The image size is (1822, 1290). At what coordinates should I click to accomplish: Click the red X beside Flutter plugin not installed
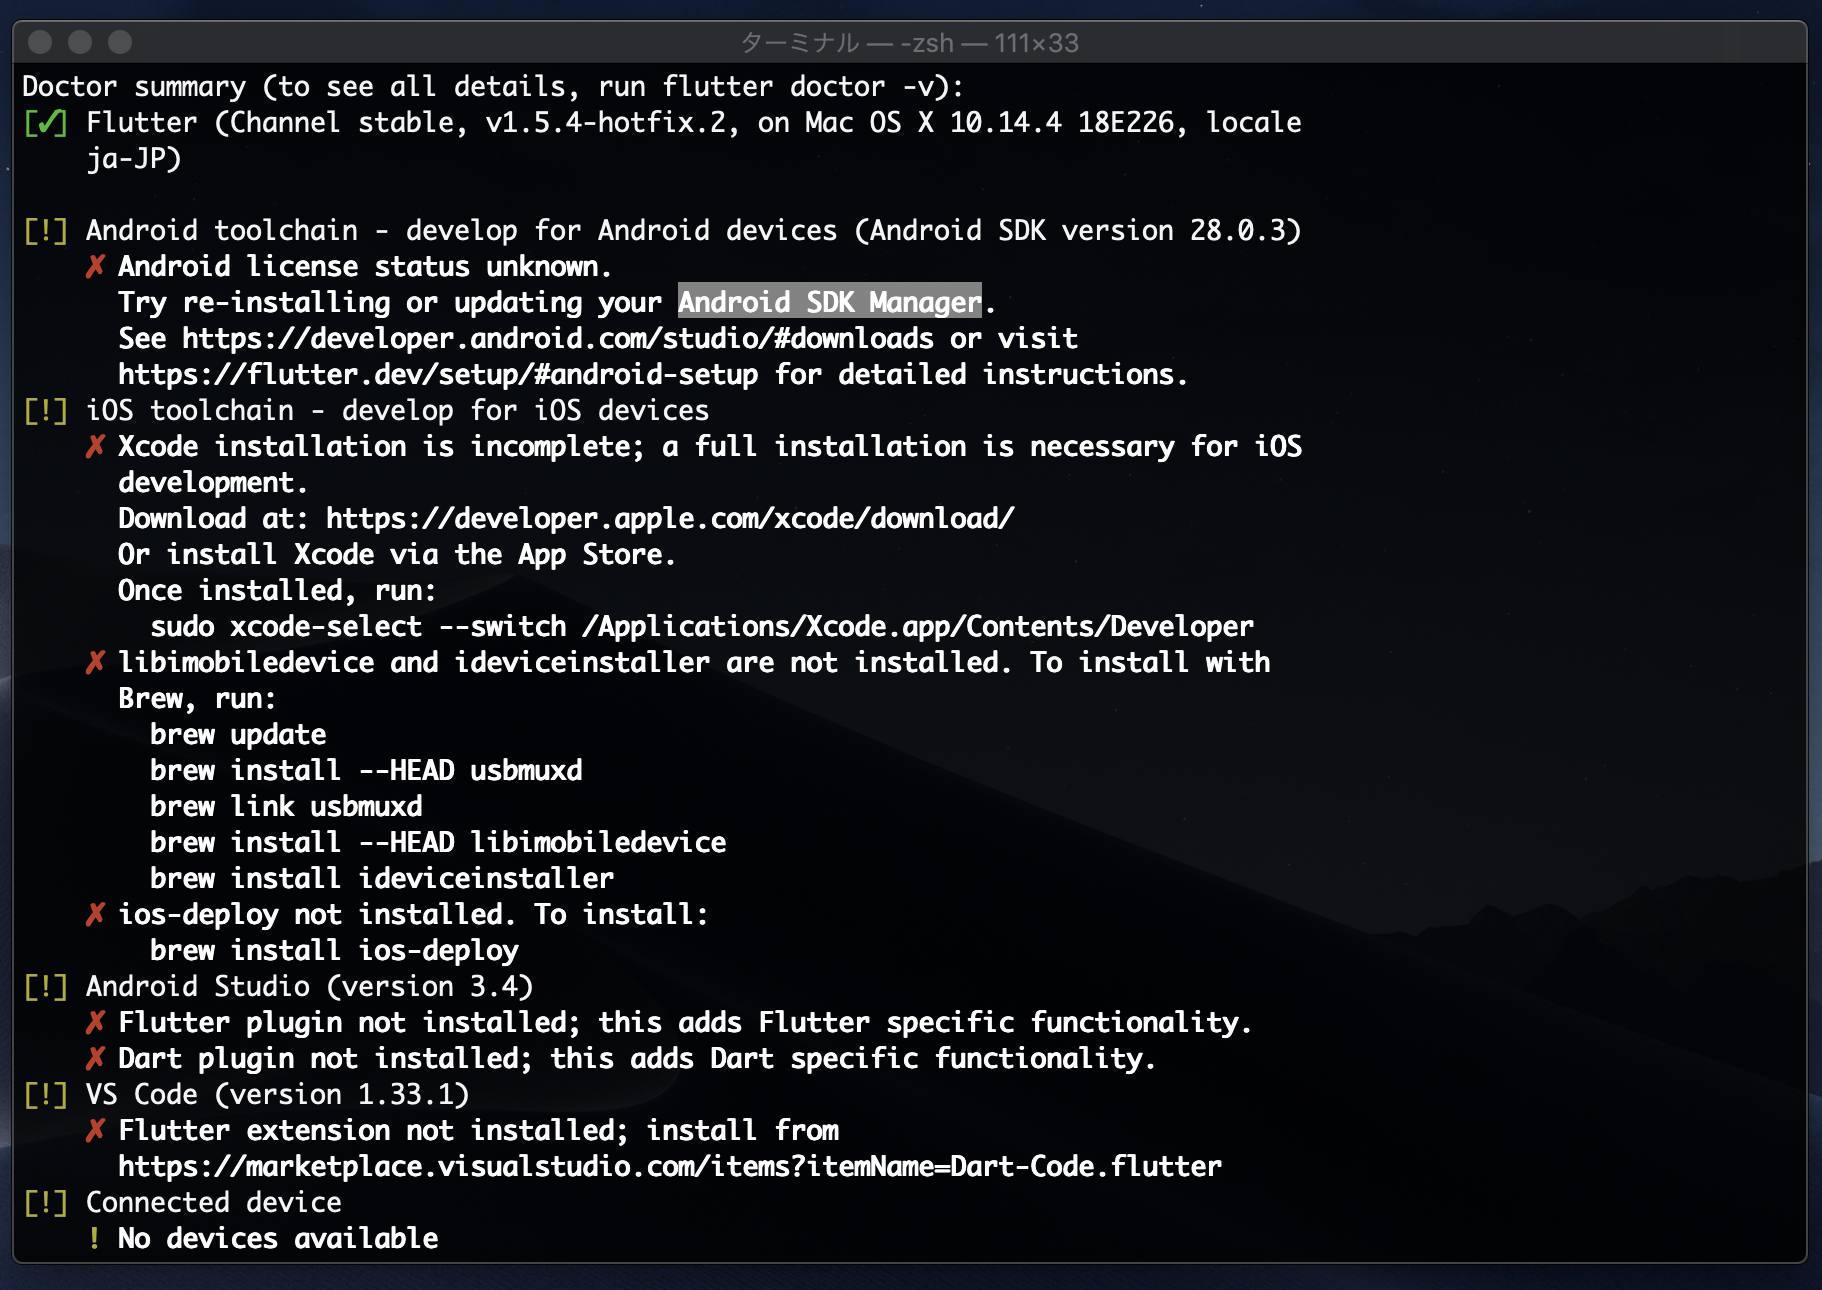tap(95, 1023)
